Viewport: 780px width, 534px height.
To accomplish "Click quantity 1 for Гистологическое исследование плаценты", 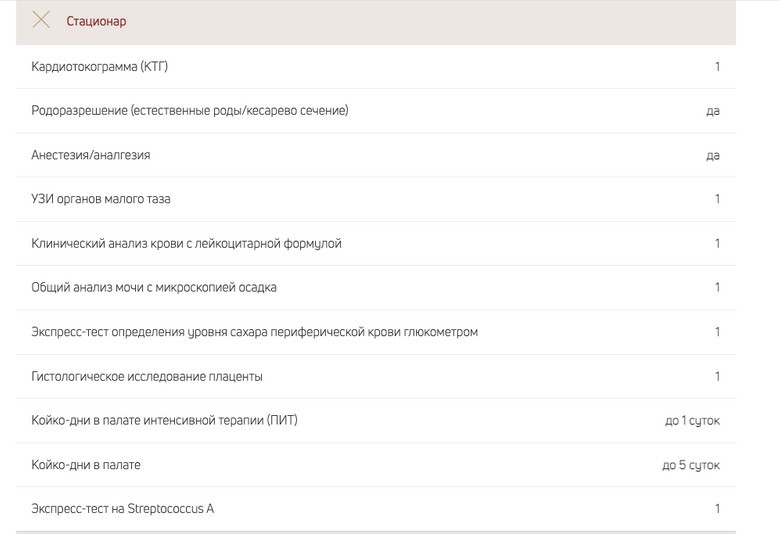I will click(717, 376).
